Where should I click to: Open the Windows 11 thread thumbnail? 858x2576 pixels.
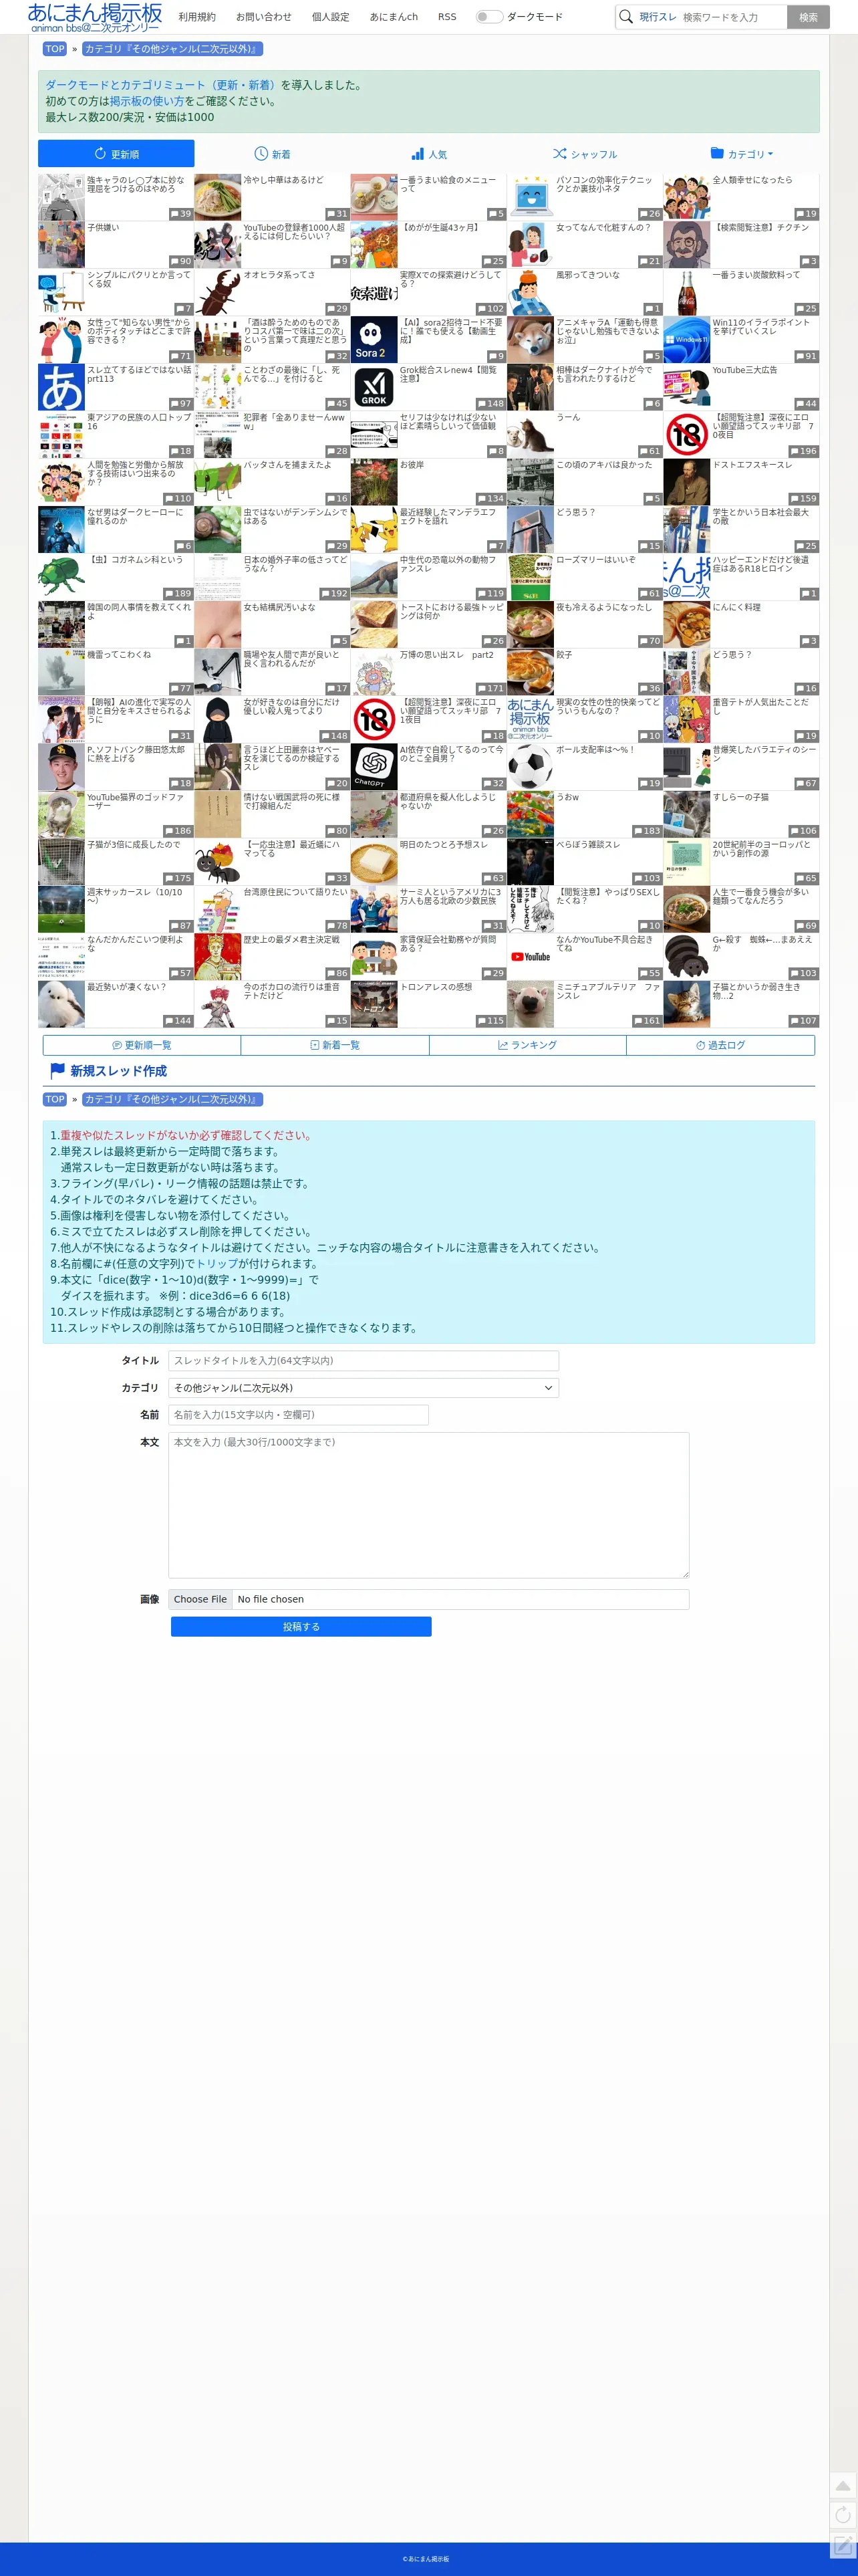[x=687, y=340]
